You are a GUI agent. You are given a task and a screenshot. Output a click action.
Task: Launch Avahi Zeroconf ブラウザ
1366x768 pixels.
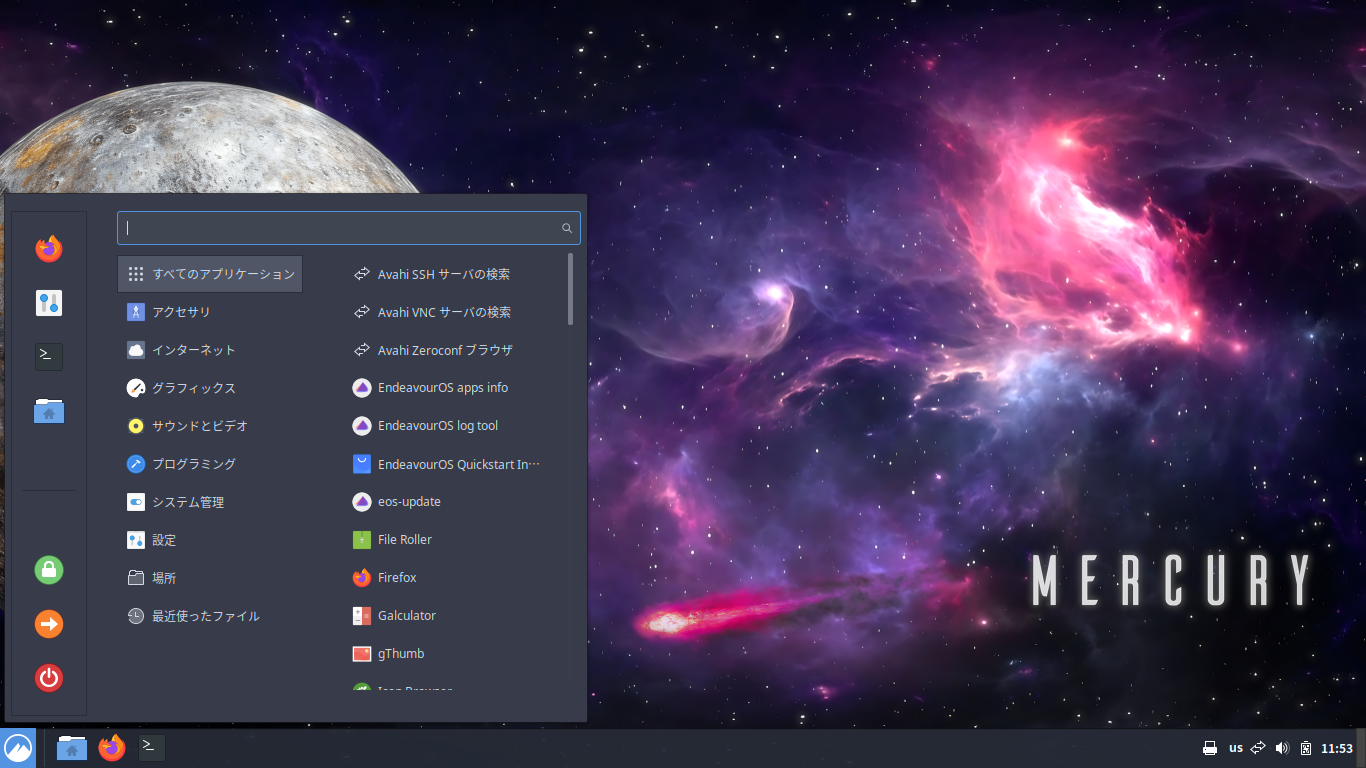pyautogui.click(x=455, y=350)
